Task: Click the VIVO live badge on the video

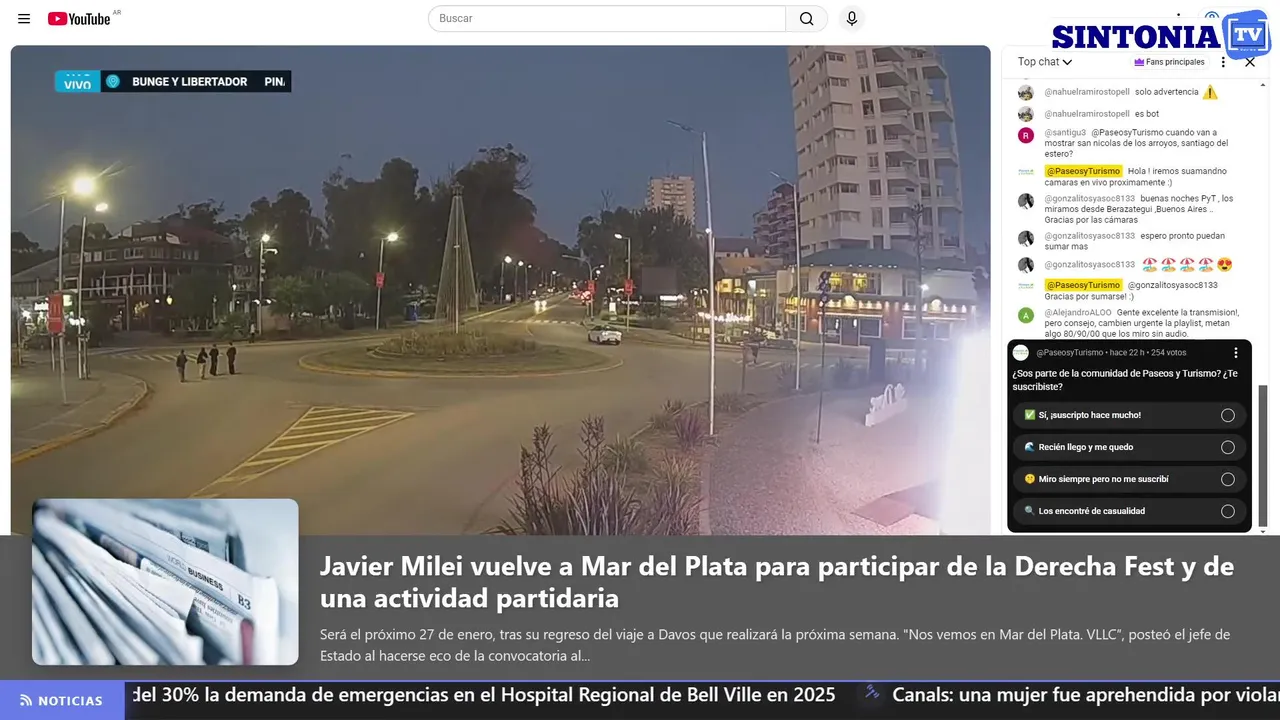Action: pos(77,82)
